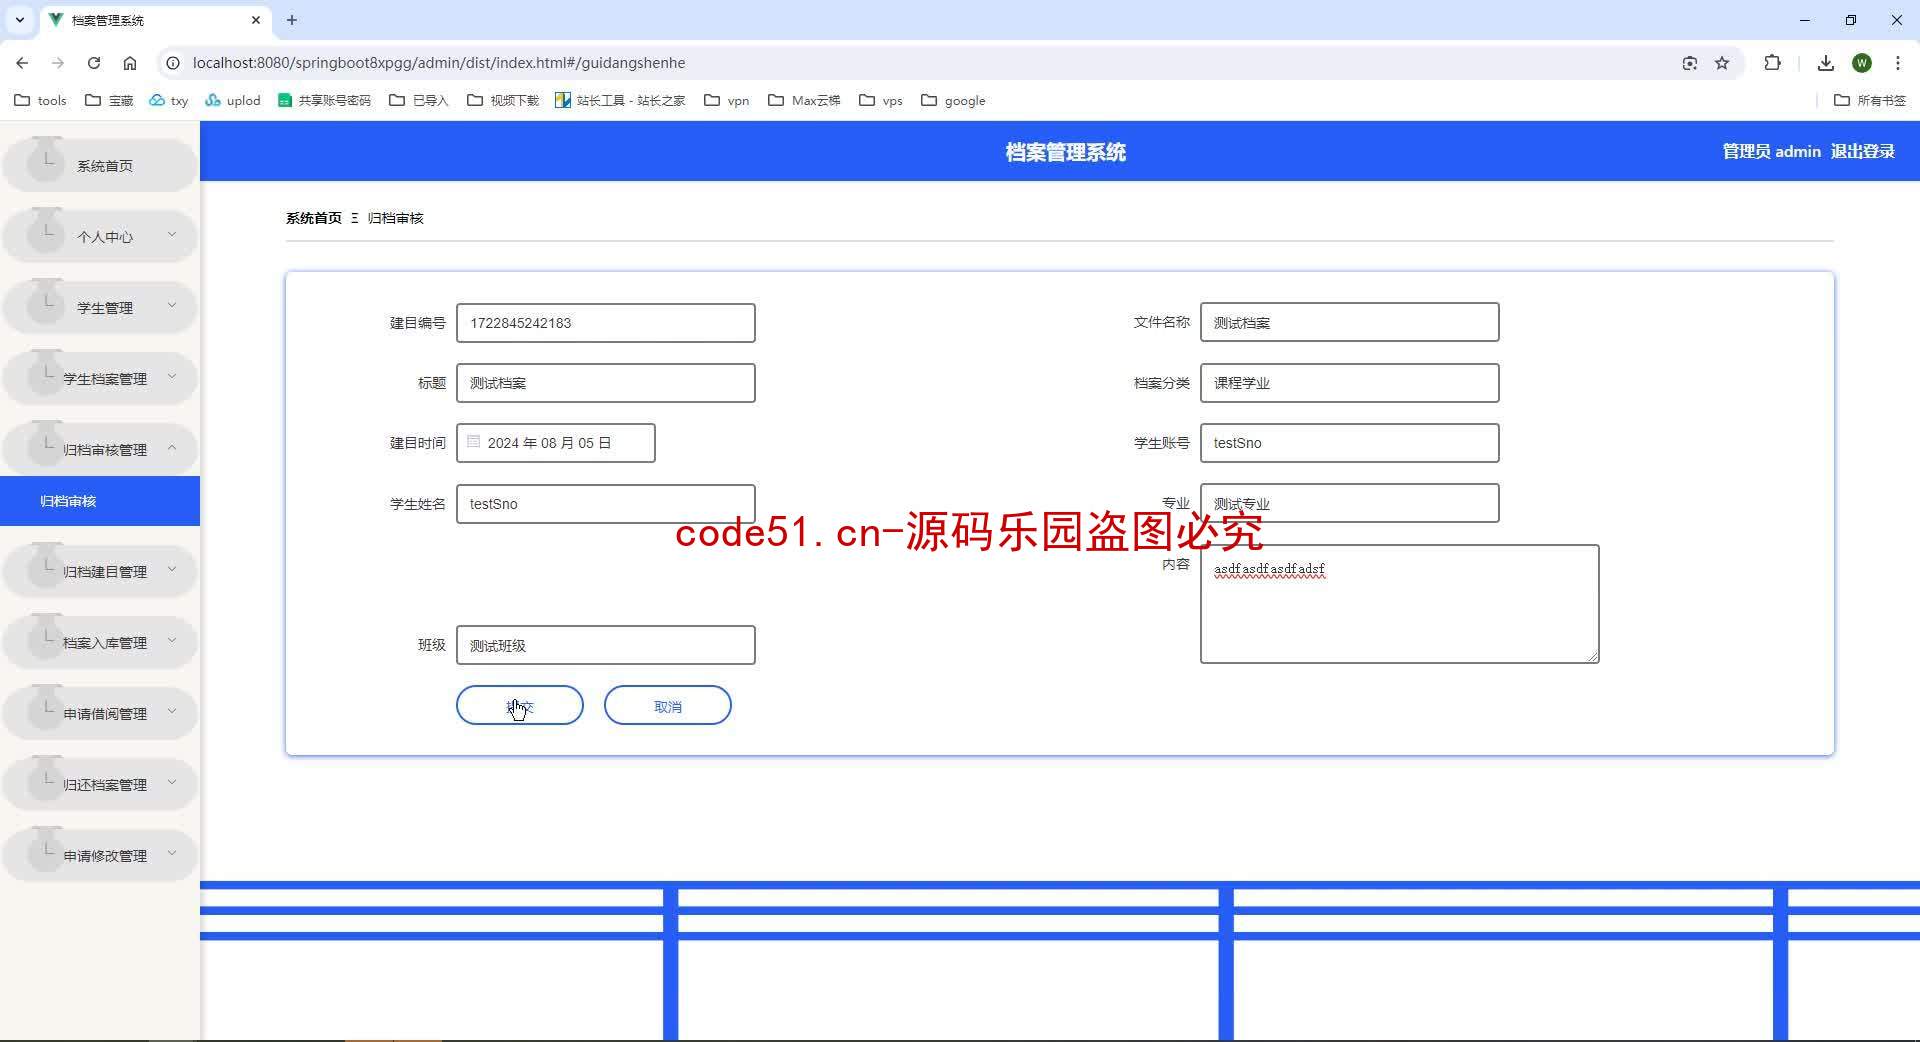Screen dimensions: 1920x1042
Task: Click the 管理员 admin label
Action: tap(1771, 151)
